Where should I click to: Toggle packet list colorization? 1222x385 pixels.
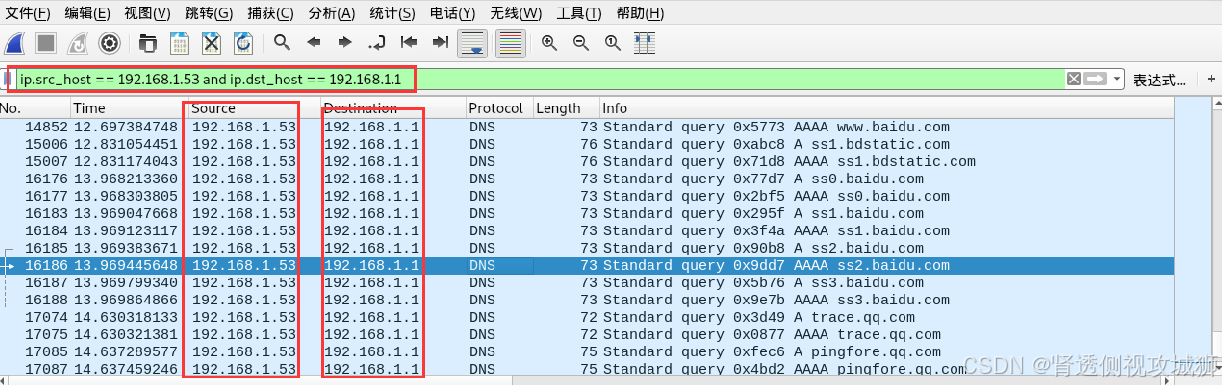tap(511, 43)
